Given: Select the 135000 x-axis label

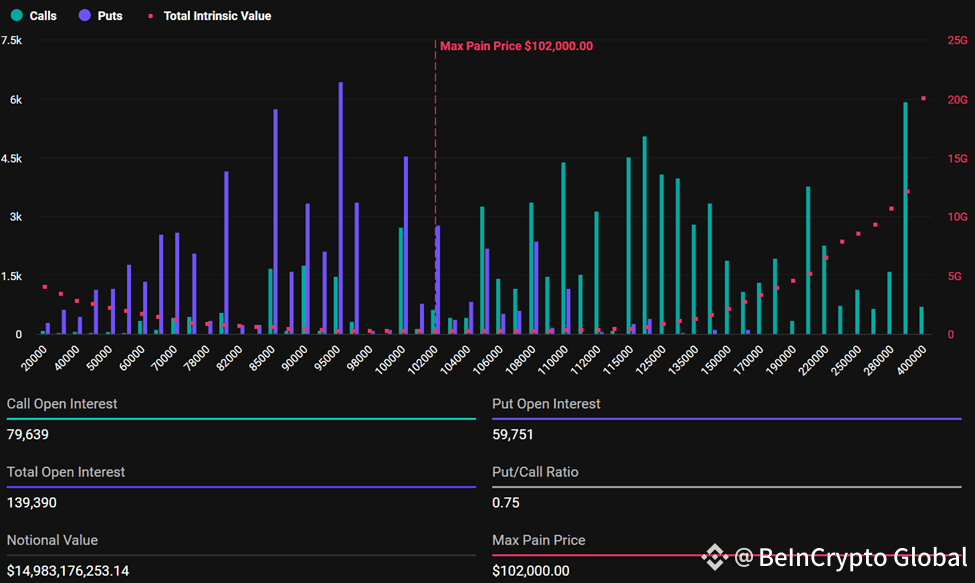Looking at the screenshot, I should point(684,360).
